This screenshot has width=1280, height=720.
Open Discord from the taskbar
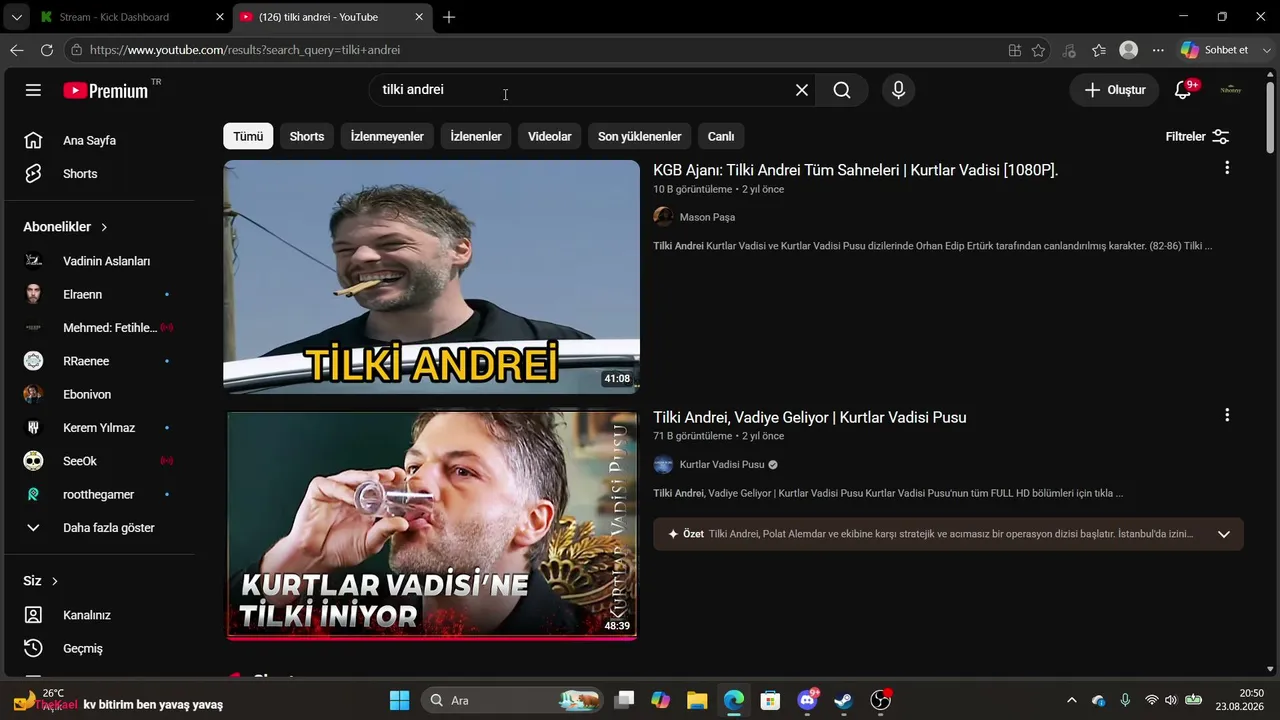tap(808, 700)
